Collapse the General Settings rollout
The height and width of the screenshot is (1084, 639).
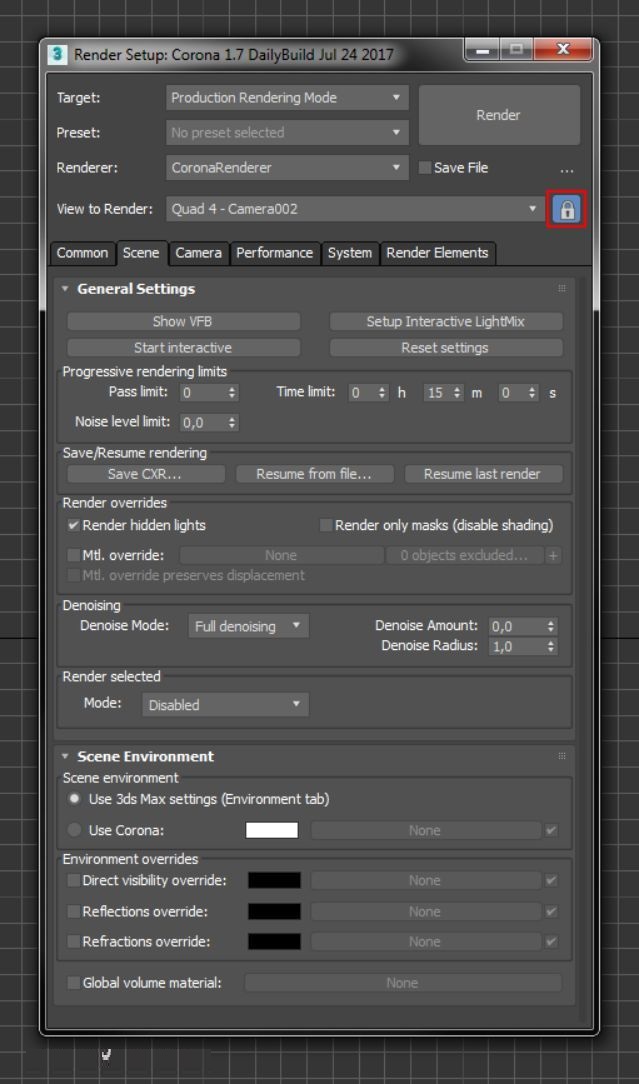click(x=65, y=288)
